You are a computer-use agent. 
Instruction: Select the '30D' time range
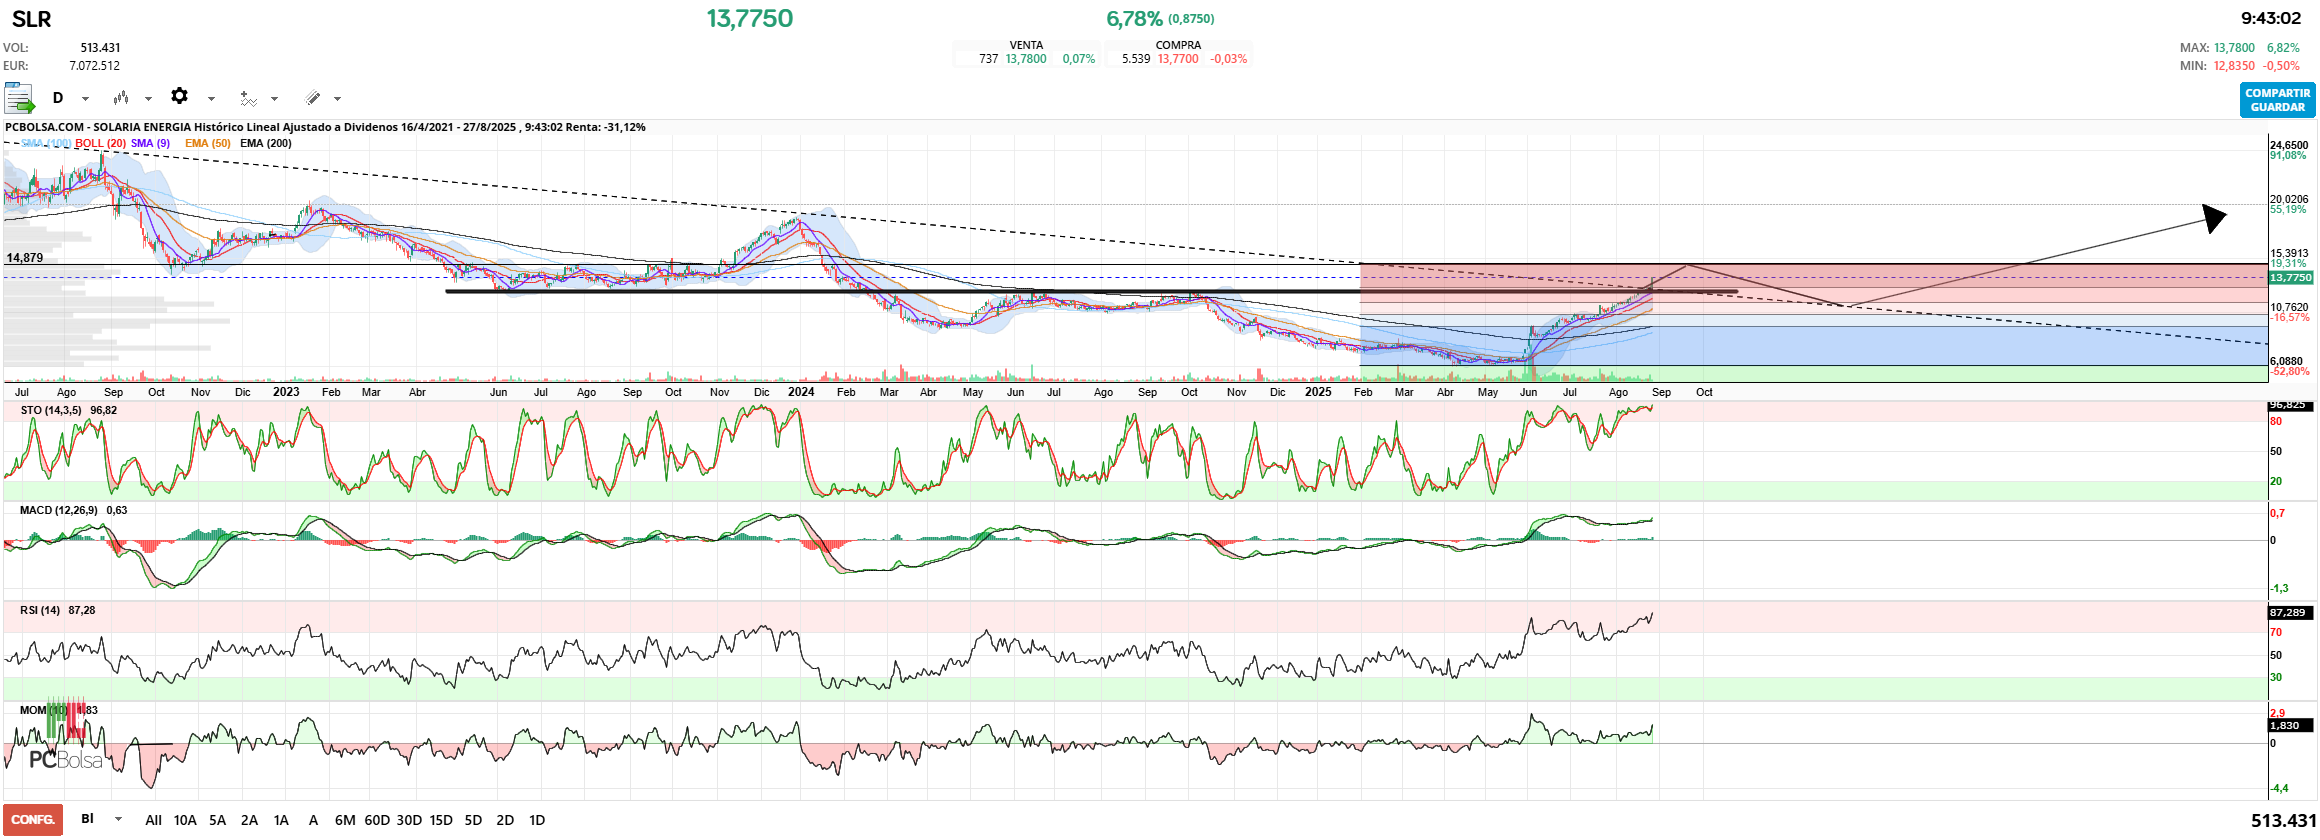click(409, 820)
